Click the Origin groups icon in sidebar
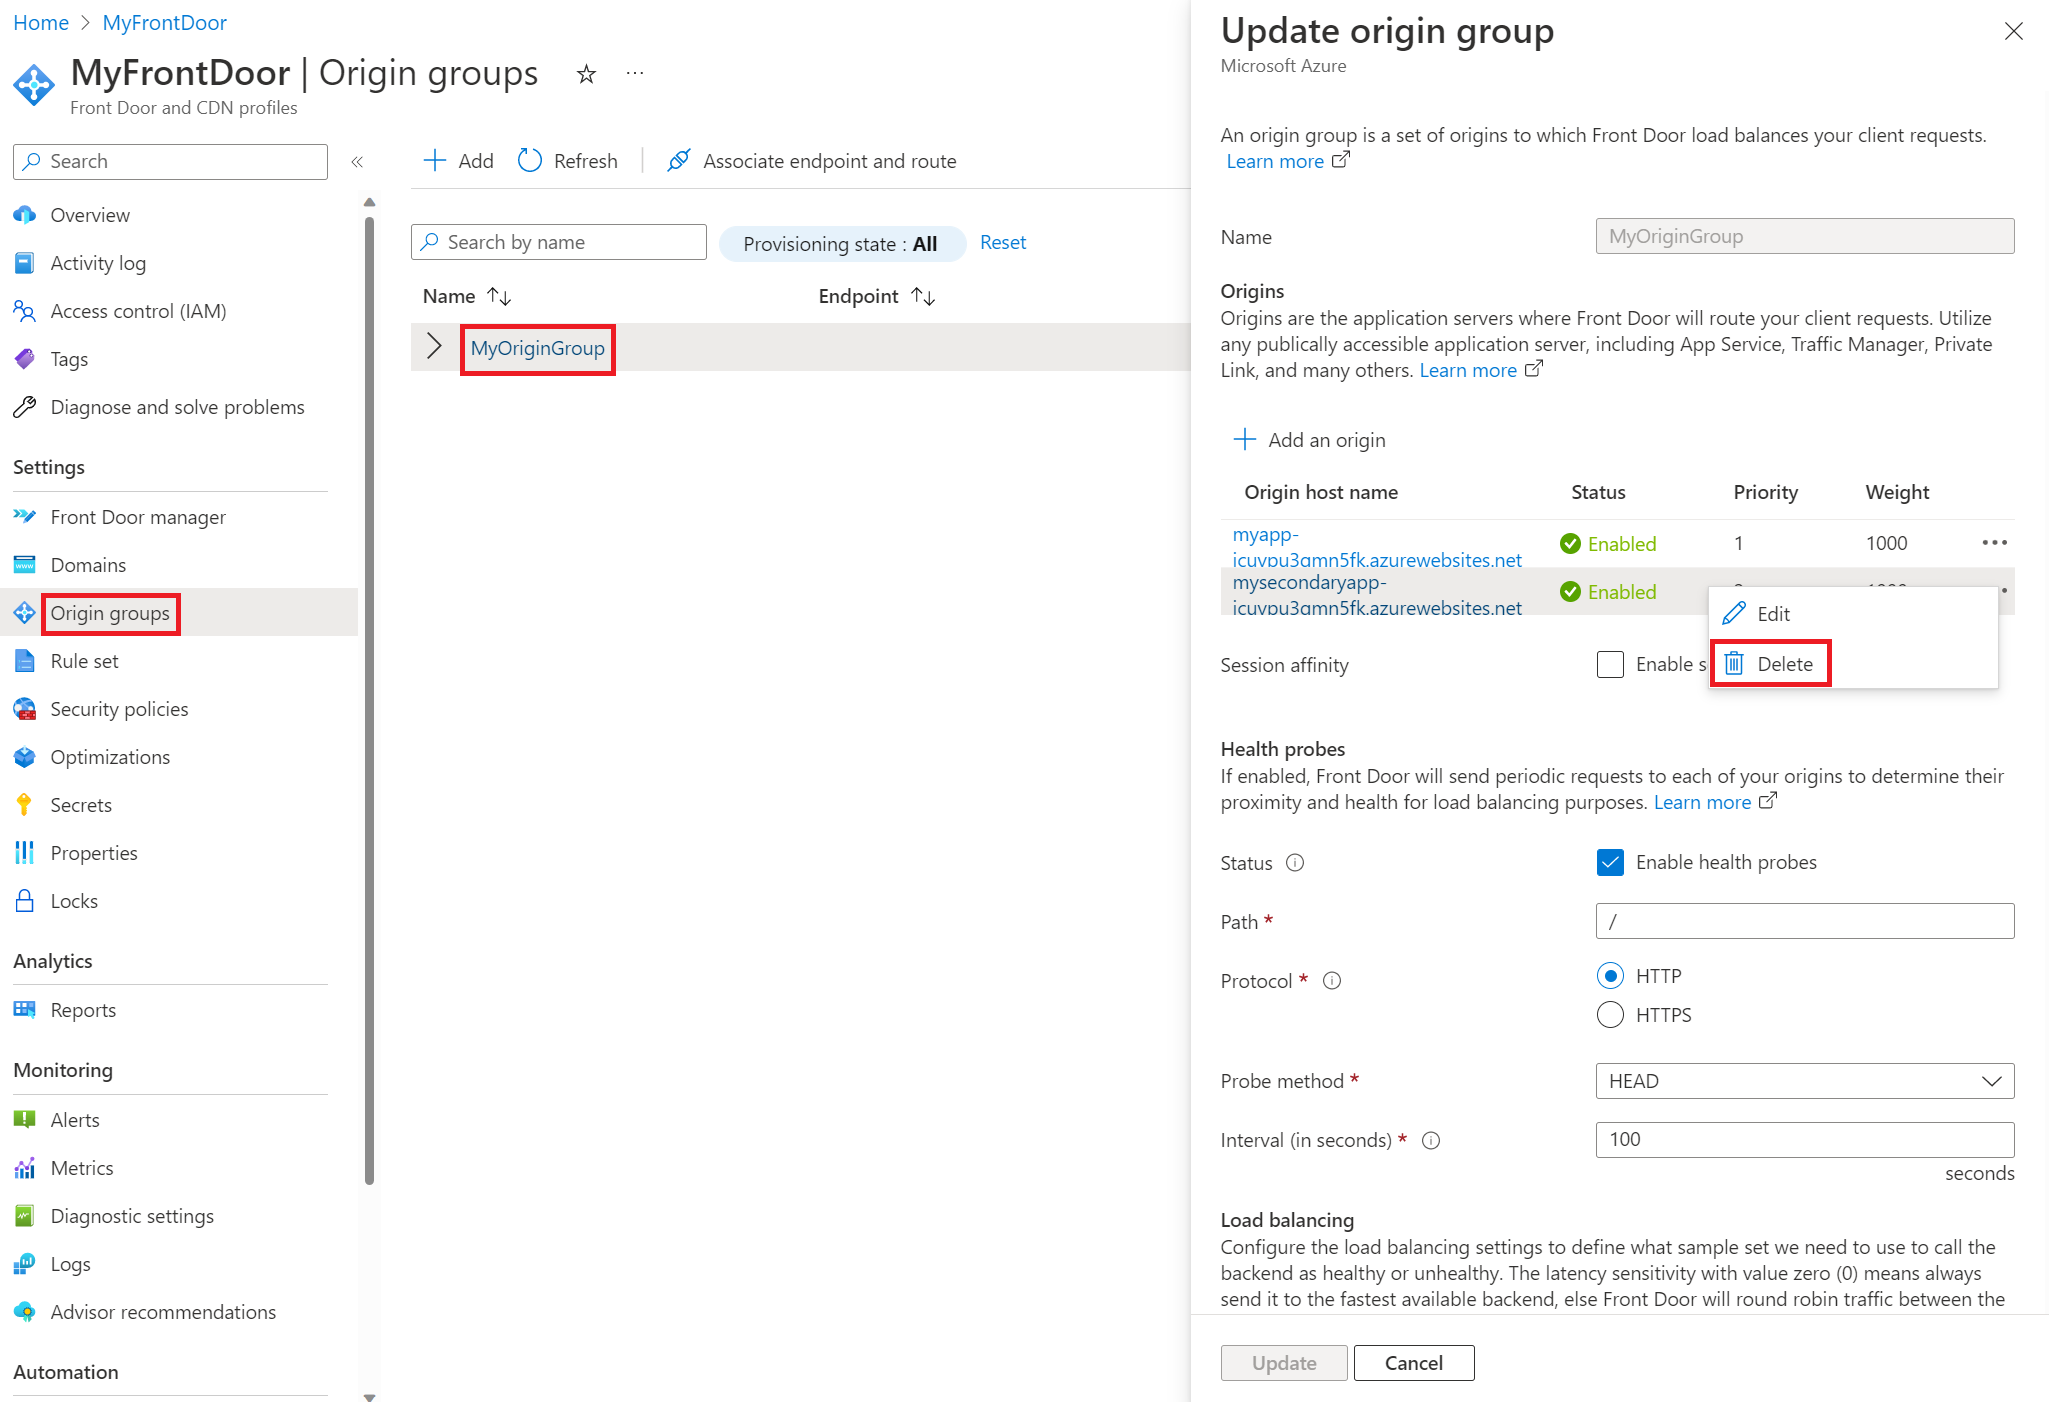This screenshot has height=1402, width=2049. point(28,612)
